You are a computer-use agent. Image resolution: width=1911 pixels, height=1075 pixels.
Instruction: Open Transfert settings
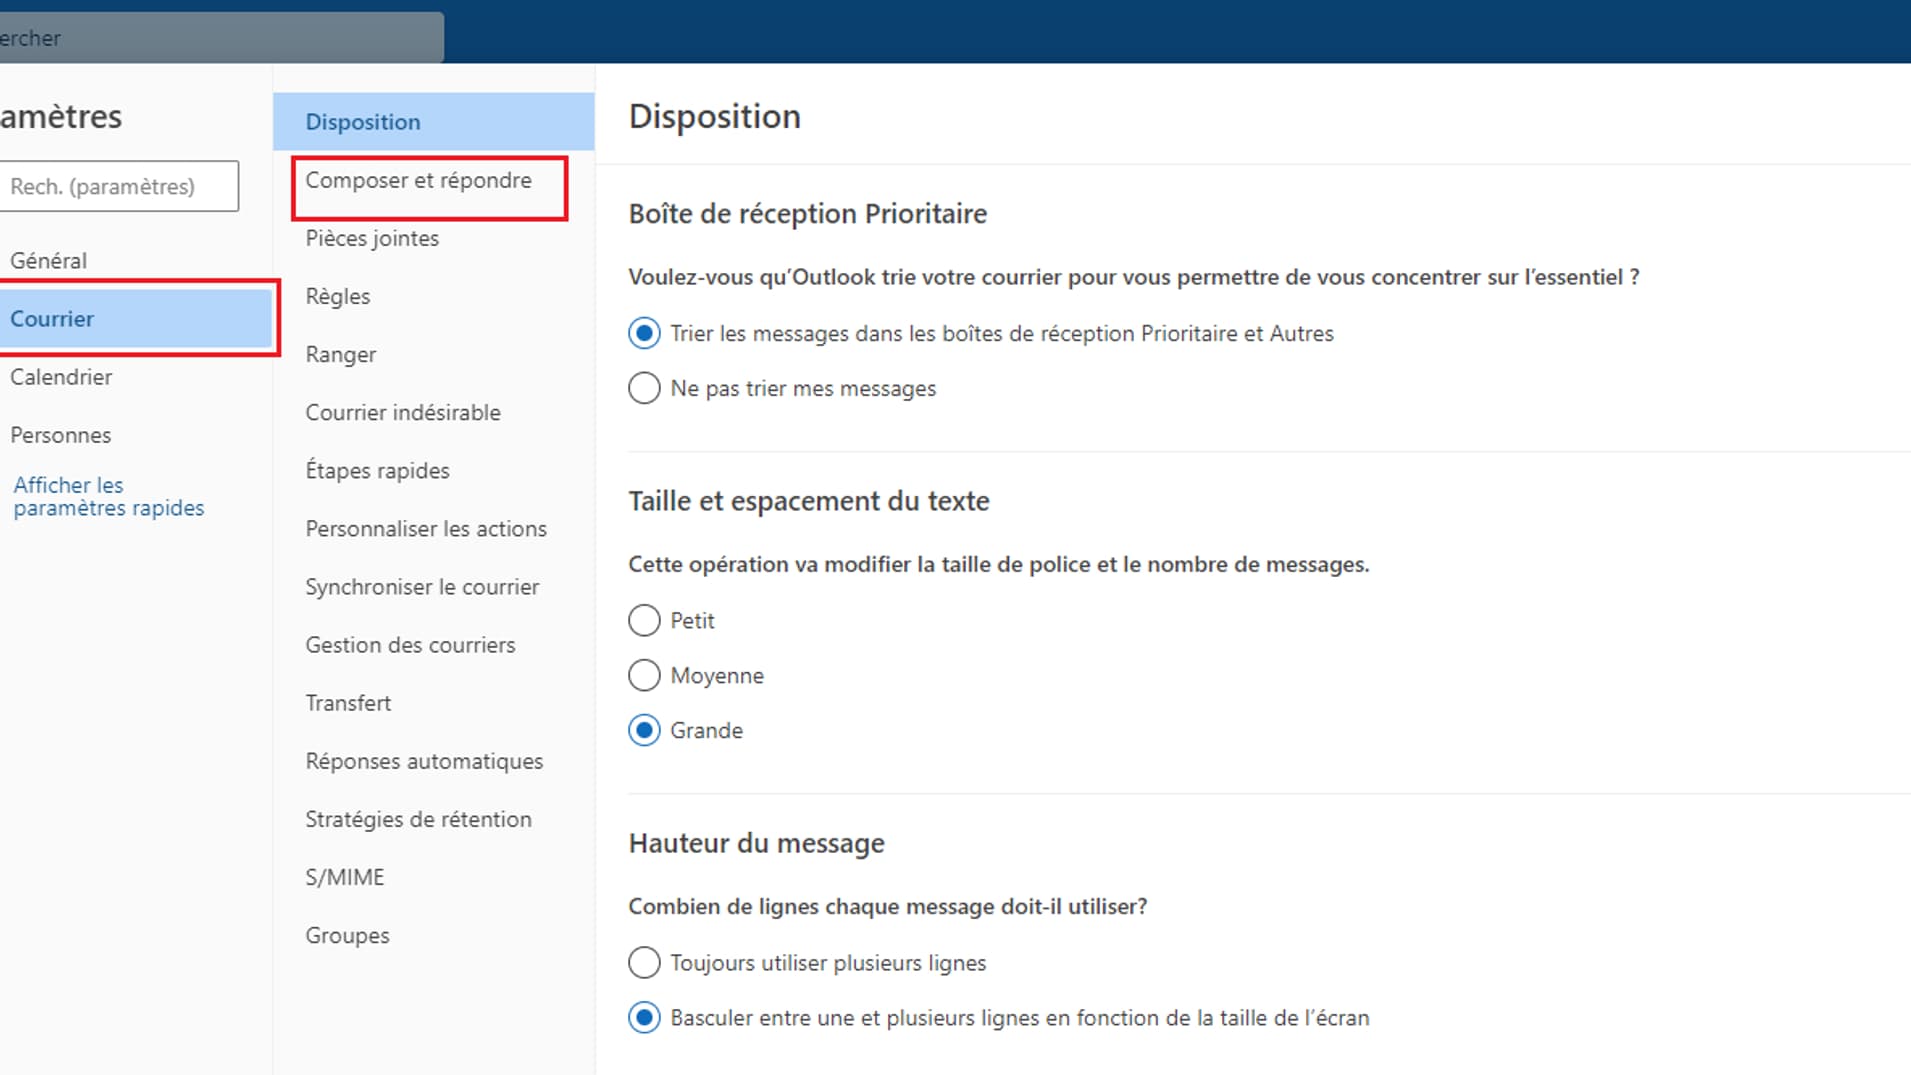348,703
